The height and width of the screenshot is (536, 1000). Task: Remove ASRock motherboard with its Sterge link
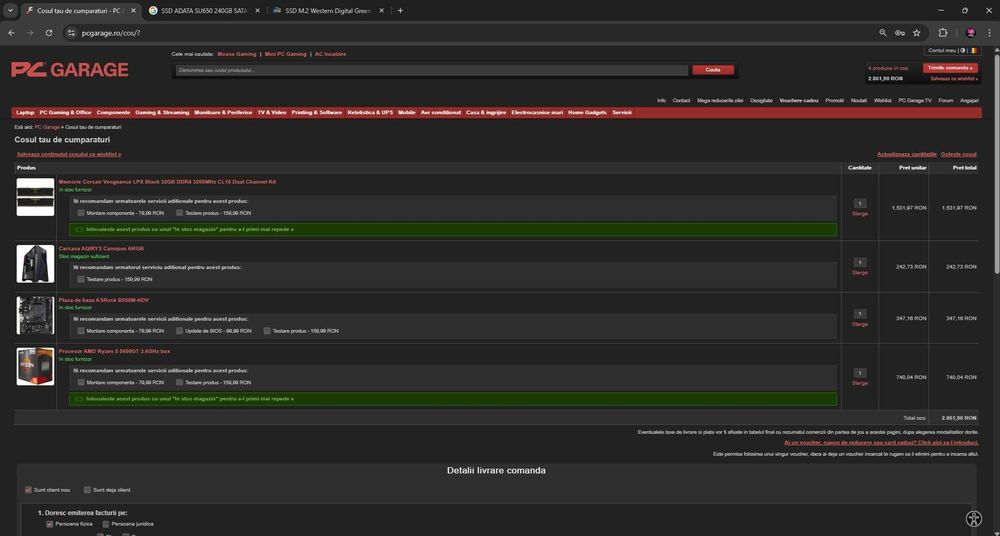860,324
